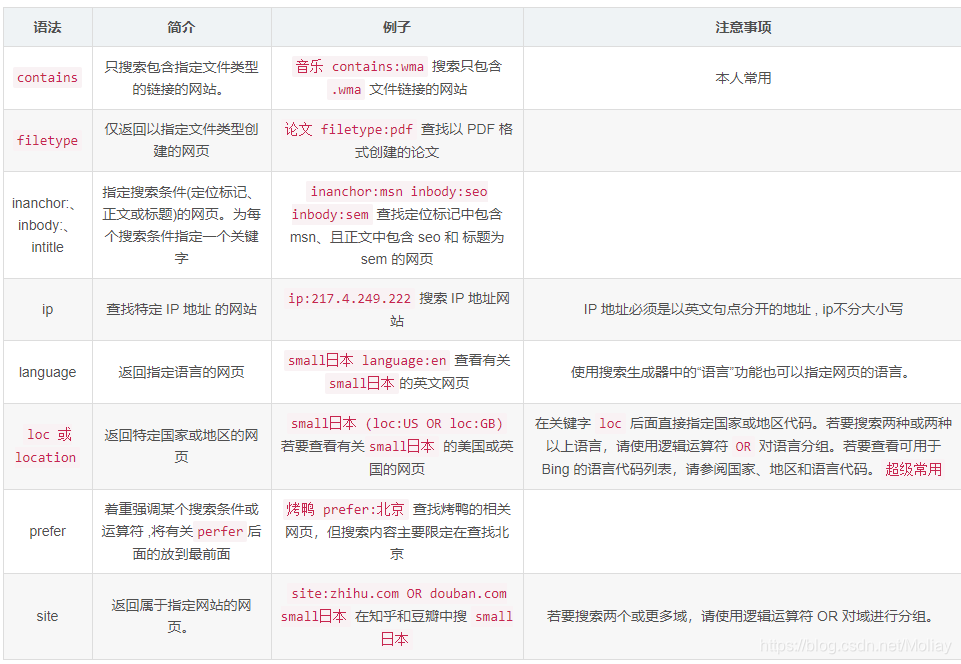Select the inanchor:、inbody:、intitle cell

47,225
